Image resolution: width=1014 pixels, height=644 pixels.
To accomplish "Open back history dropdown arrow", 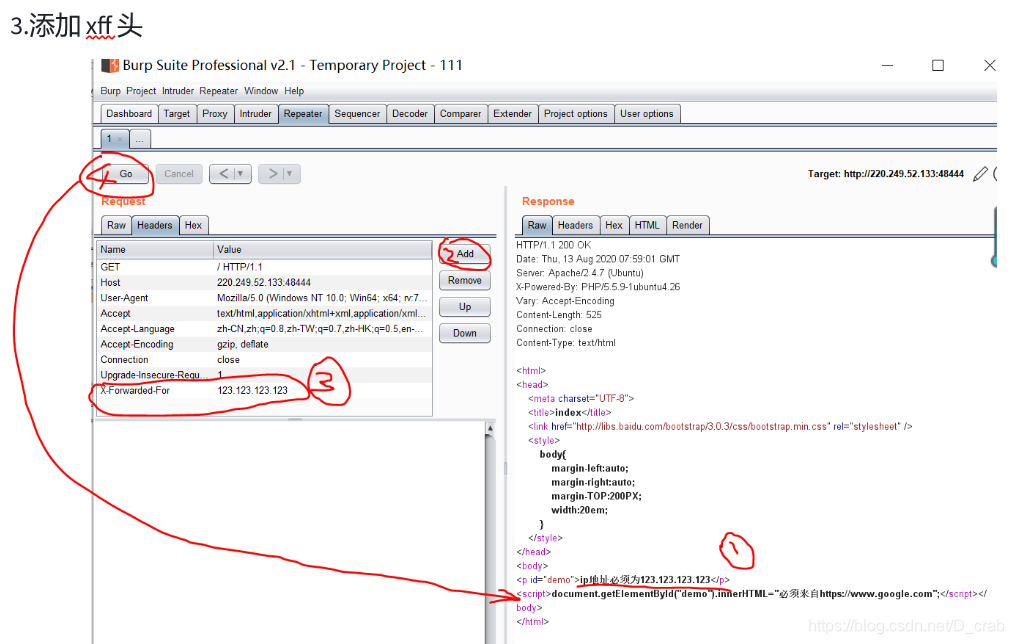I will click(x=241, y=174).
